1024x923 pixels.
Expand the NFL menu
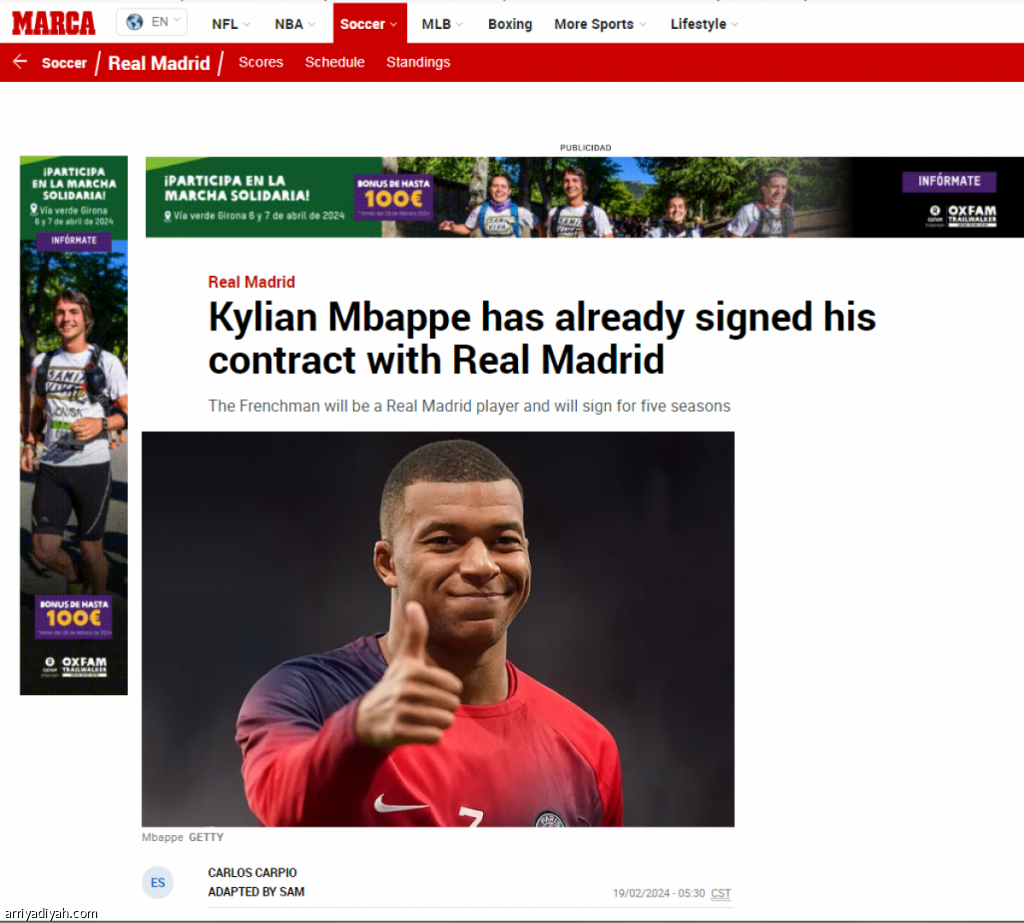click(x=231, y=24)
